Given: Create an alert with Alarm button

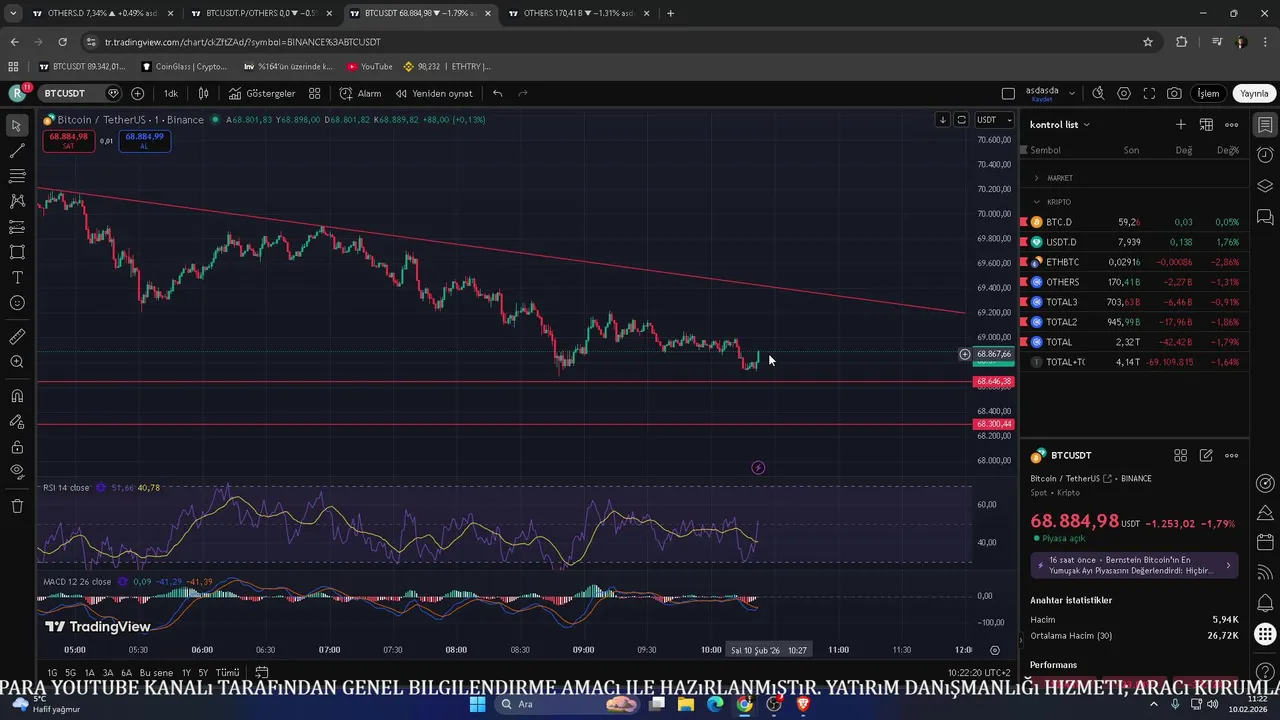Looking at the screenshot, I should (360, 93).
